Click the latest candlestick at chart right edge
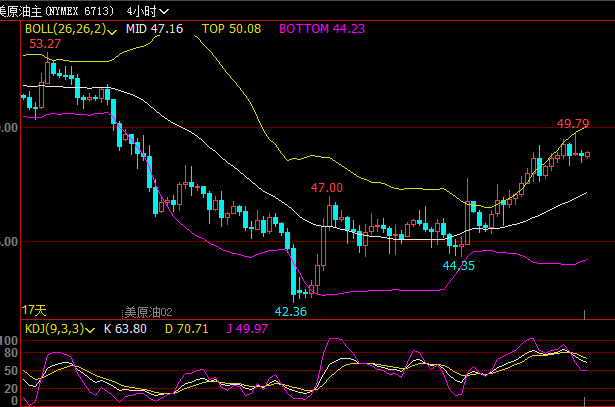 [588, 155]
